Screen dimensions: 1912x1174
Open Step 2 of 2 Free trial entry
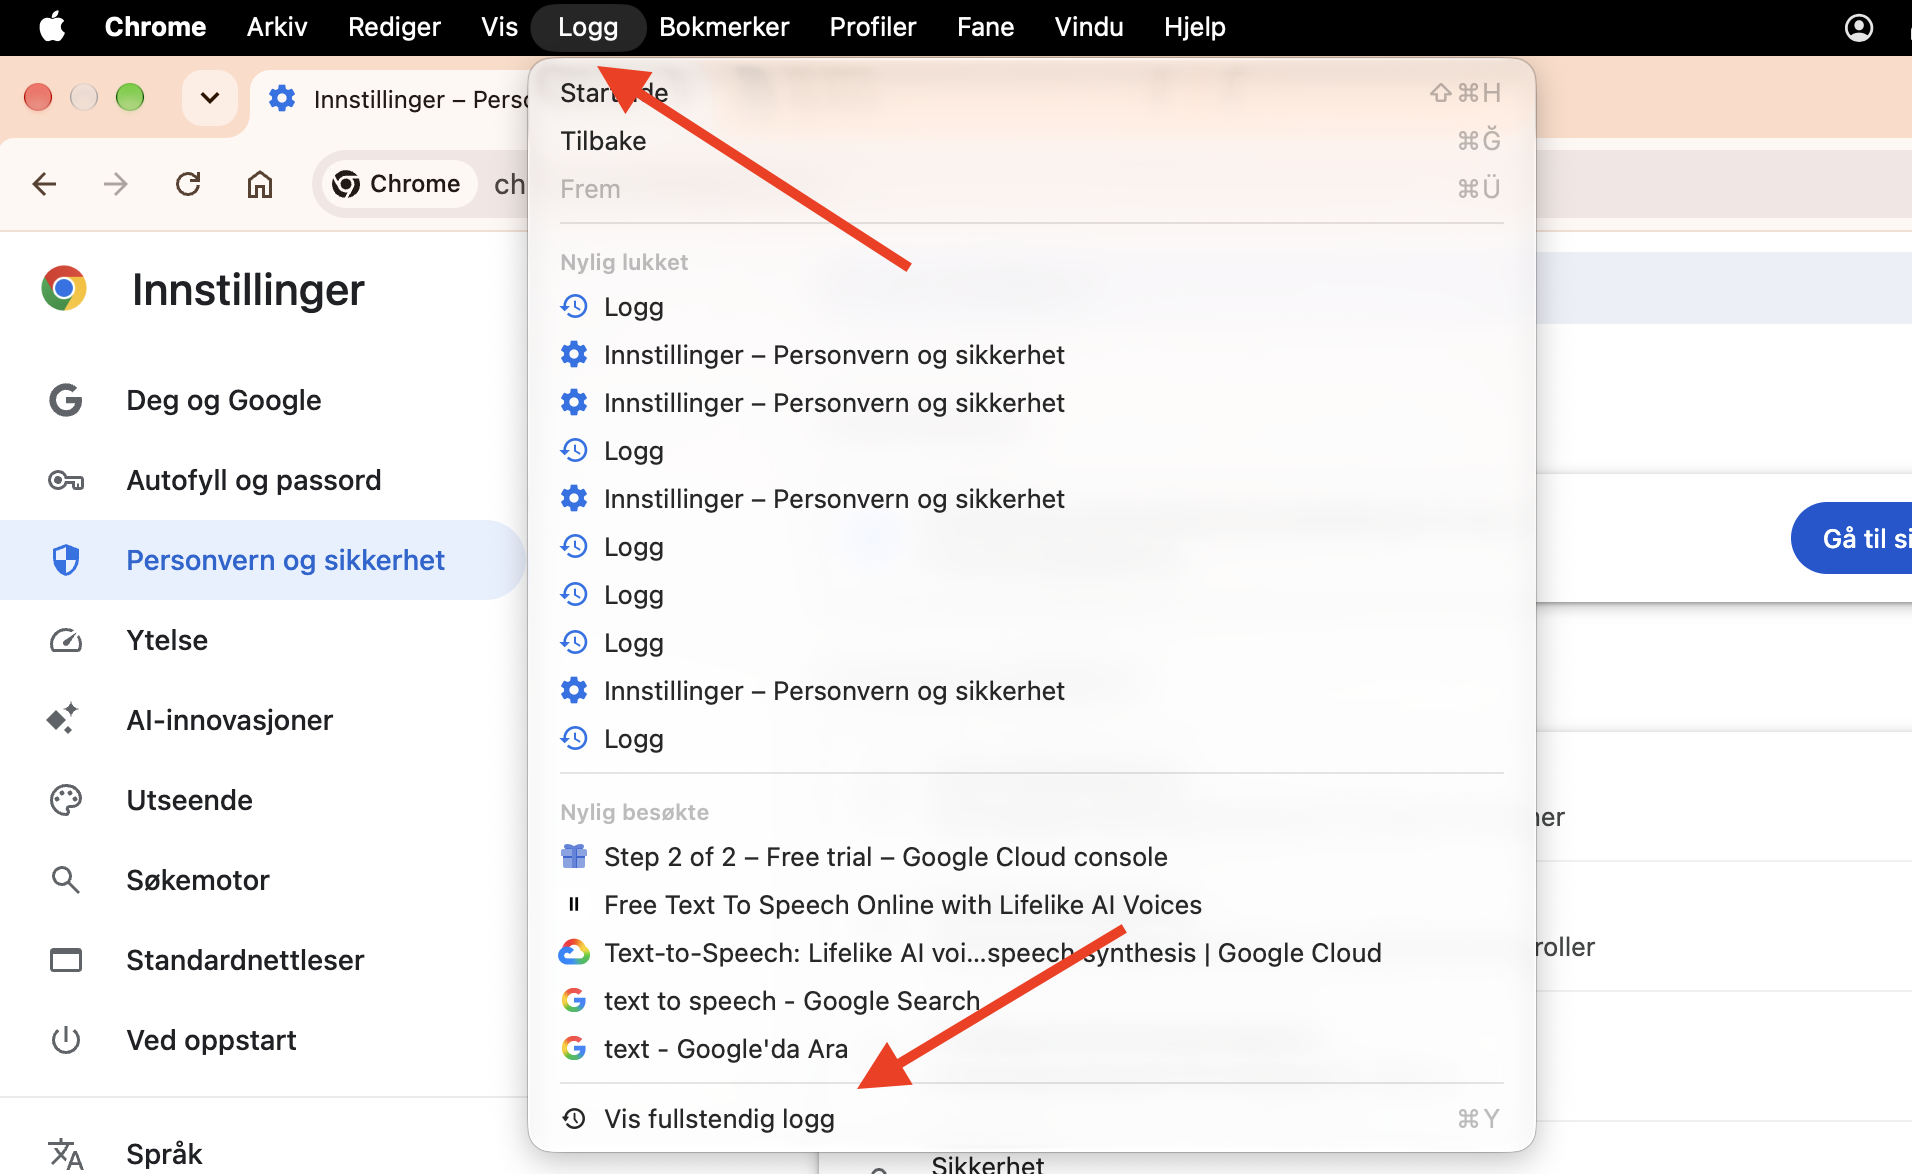point(1031,857)
